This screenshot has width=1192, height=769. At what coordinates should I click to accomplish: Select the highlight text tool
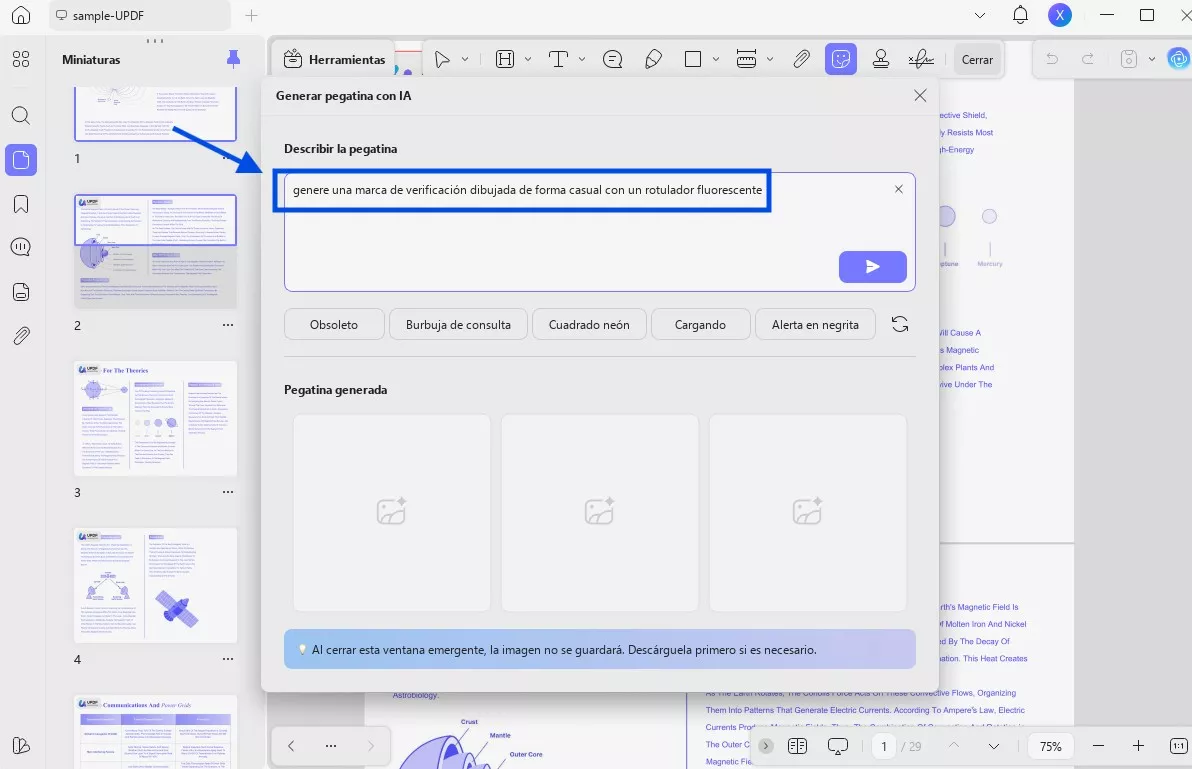(505, 59)
